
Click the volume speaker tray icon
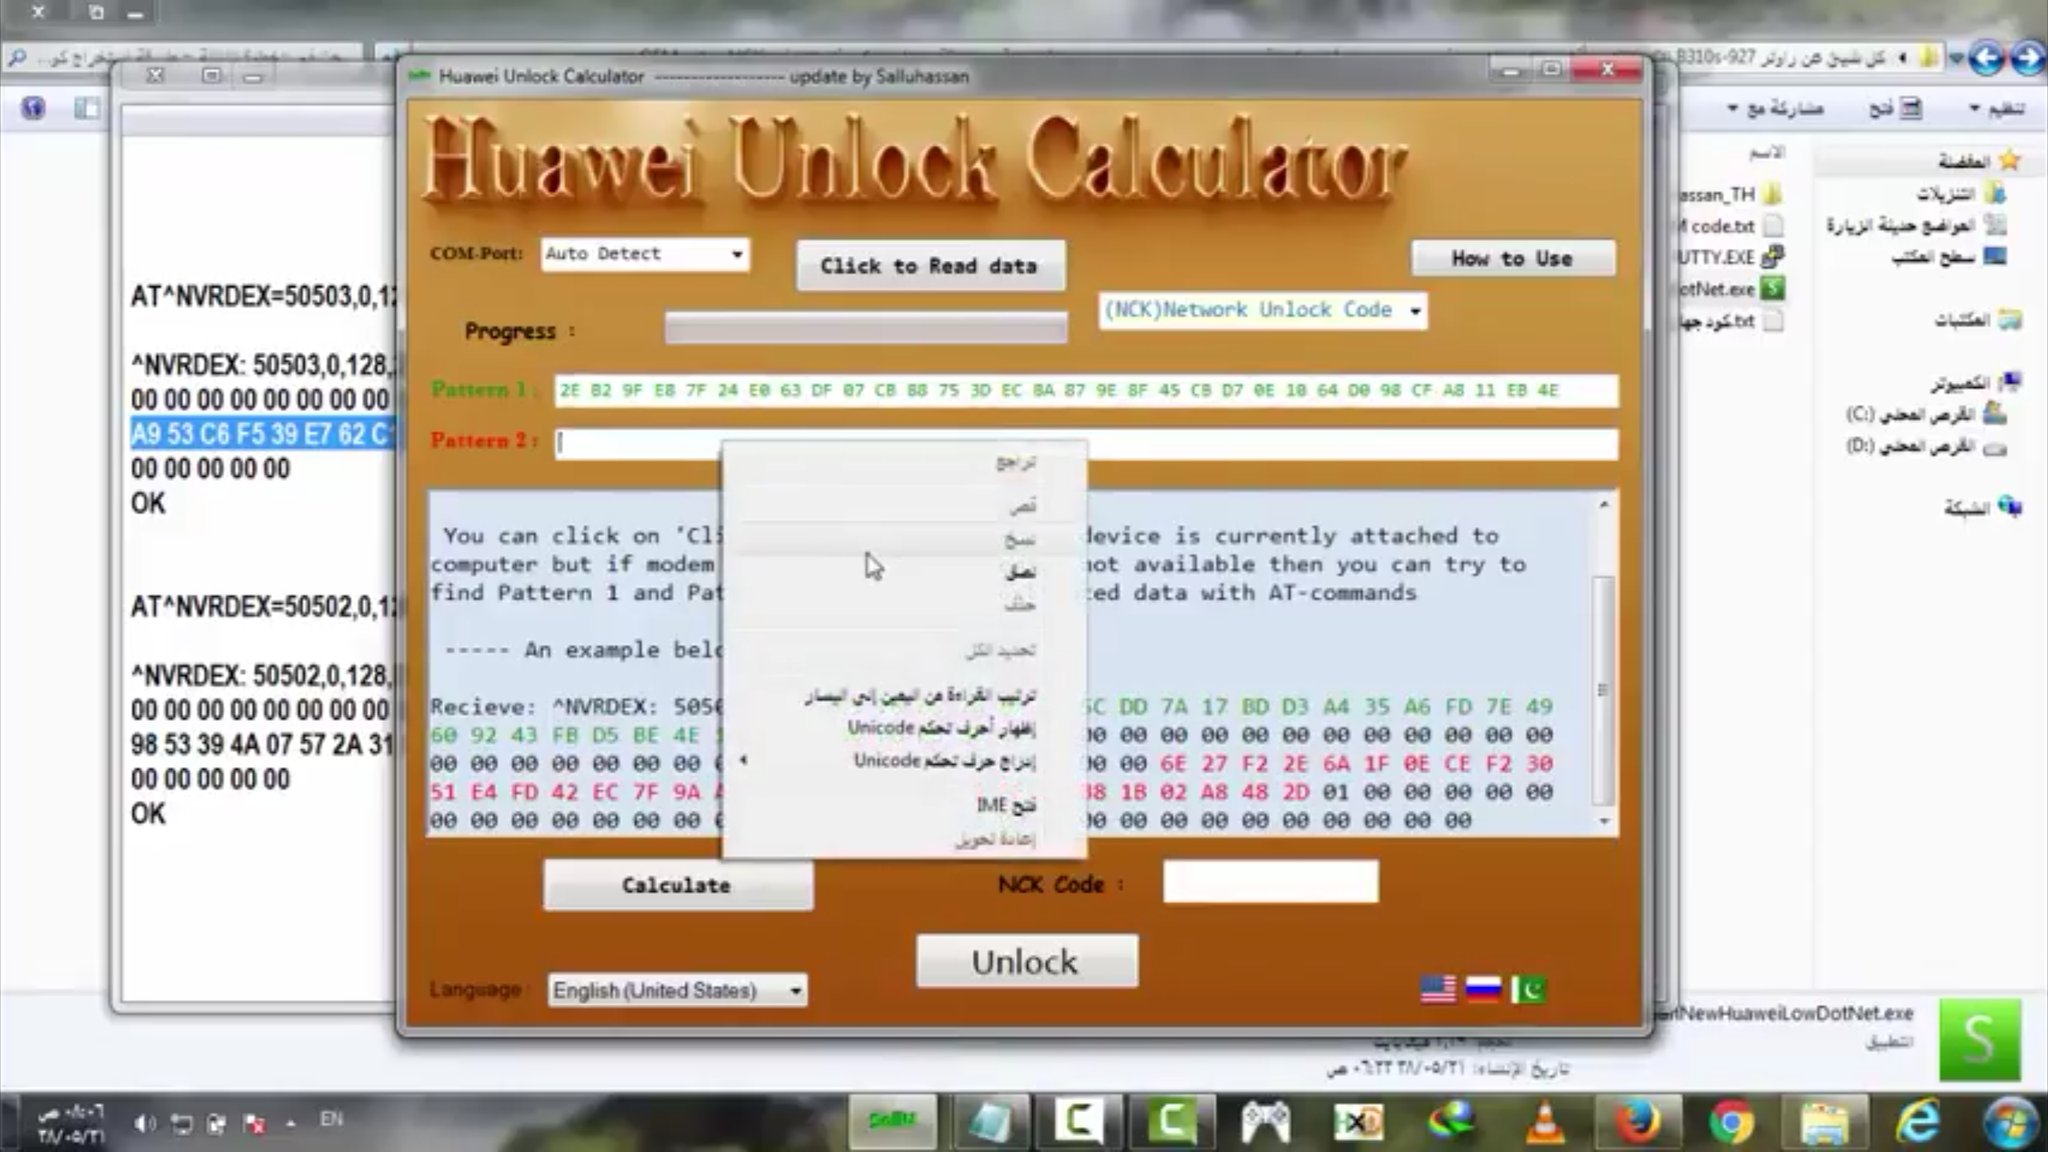144,1124
